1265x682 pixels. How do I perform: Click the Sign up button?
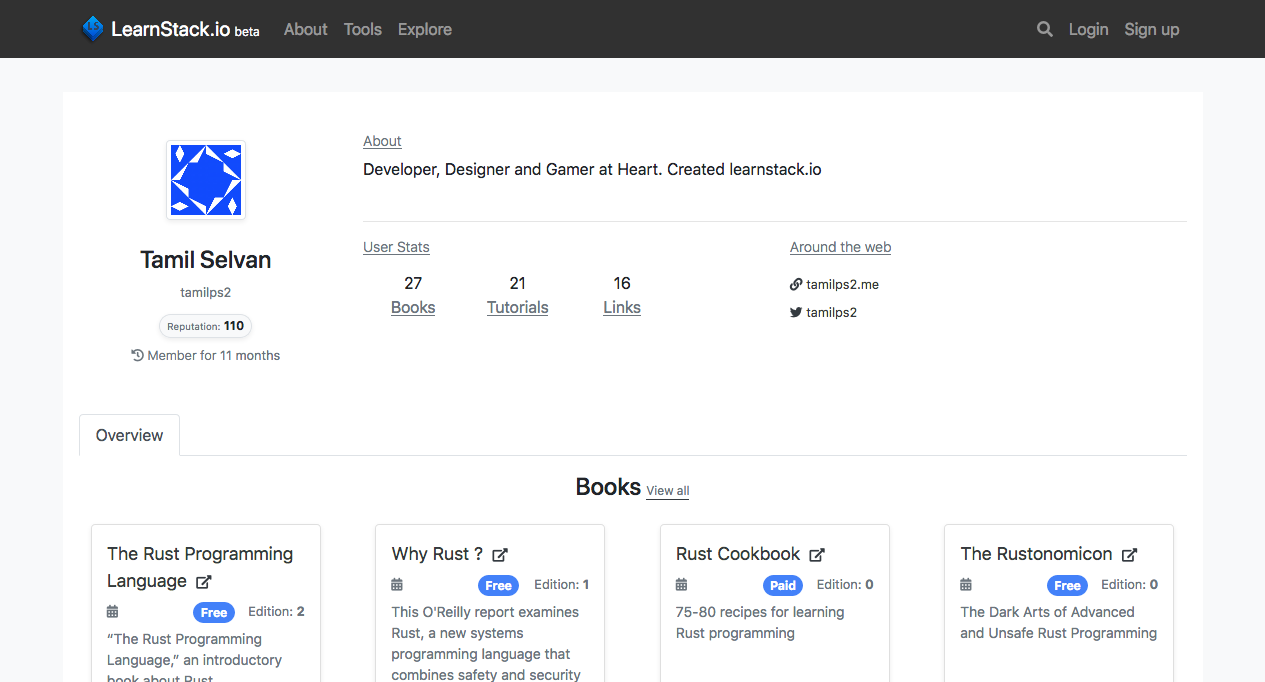[1151, 29]
